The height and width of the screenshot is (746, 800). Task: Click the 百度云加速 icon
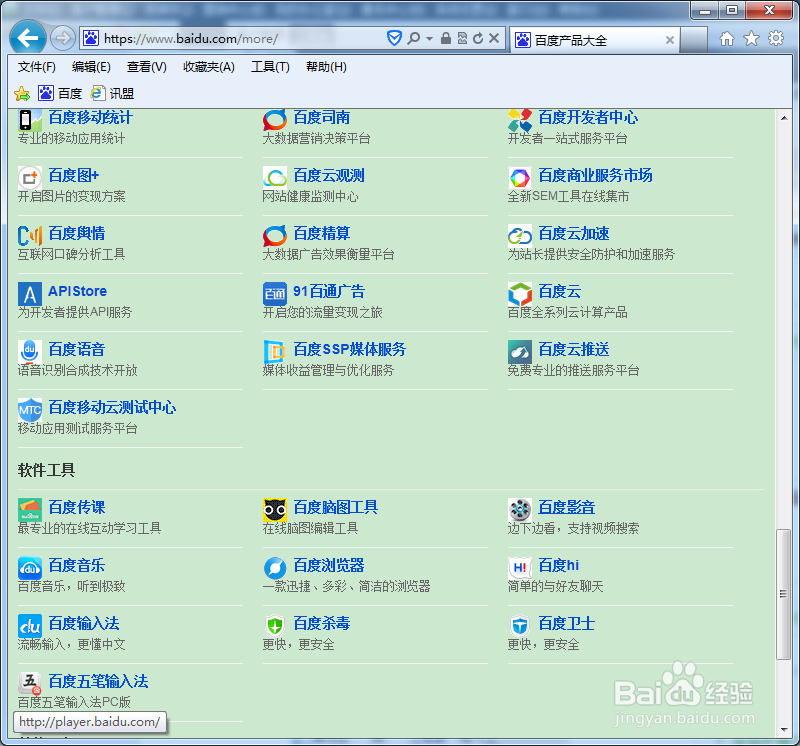pos(520,236)
